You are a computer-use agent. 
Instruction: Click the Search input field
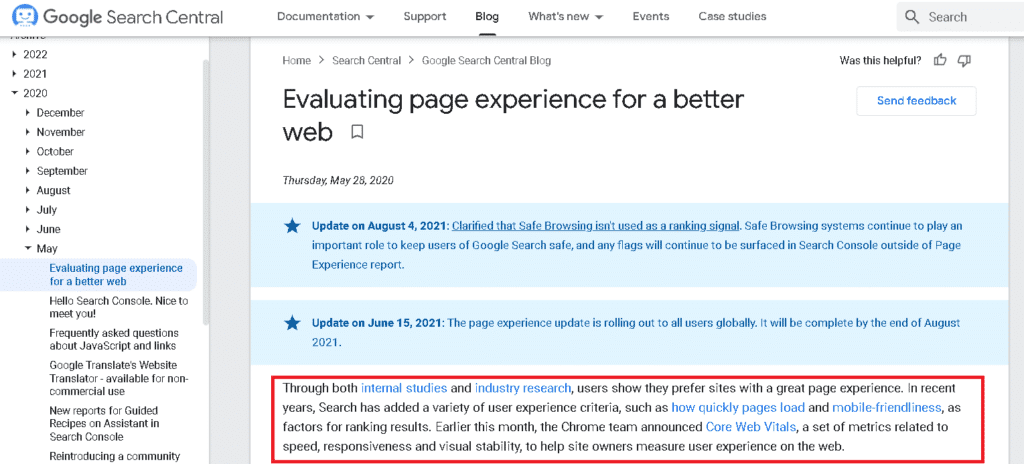(x=961, y=17)
